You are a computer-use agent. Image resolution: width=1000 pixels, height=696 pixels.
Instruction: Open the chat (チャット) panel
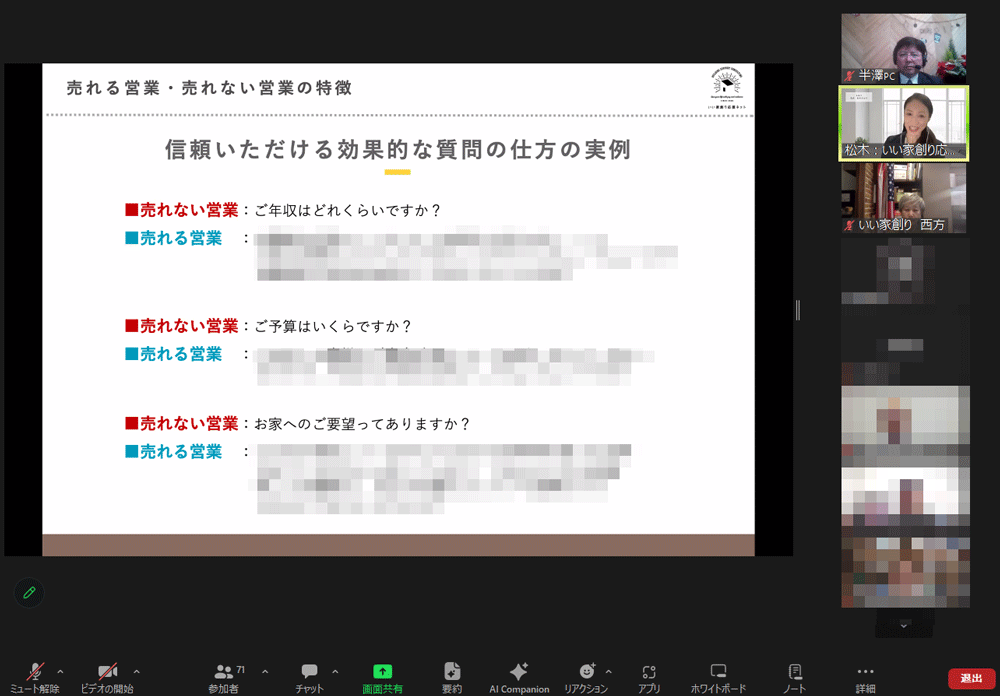(309, 675)
